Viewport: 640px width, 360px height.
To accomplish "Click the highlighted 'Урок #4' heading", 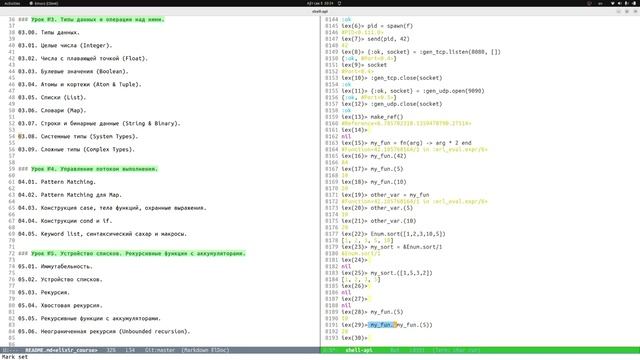I will point(94,169).
